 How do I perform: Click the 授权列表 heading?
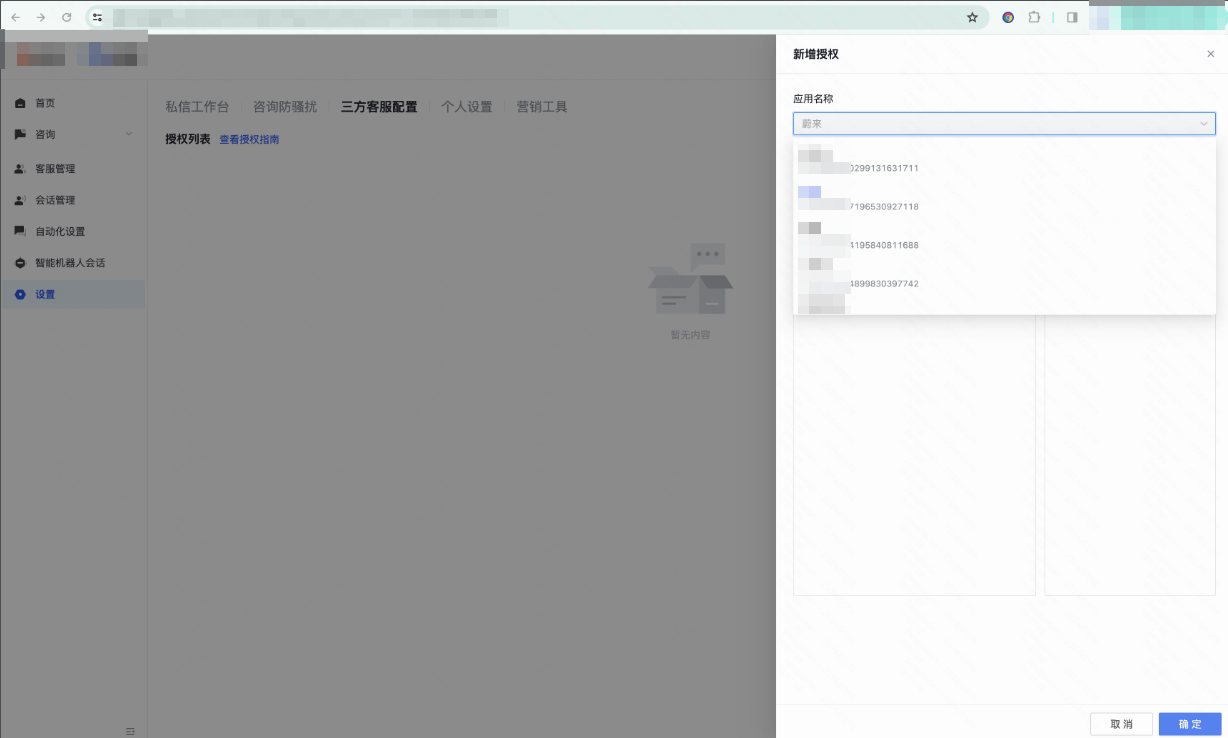coord(188,139)
